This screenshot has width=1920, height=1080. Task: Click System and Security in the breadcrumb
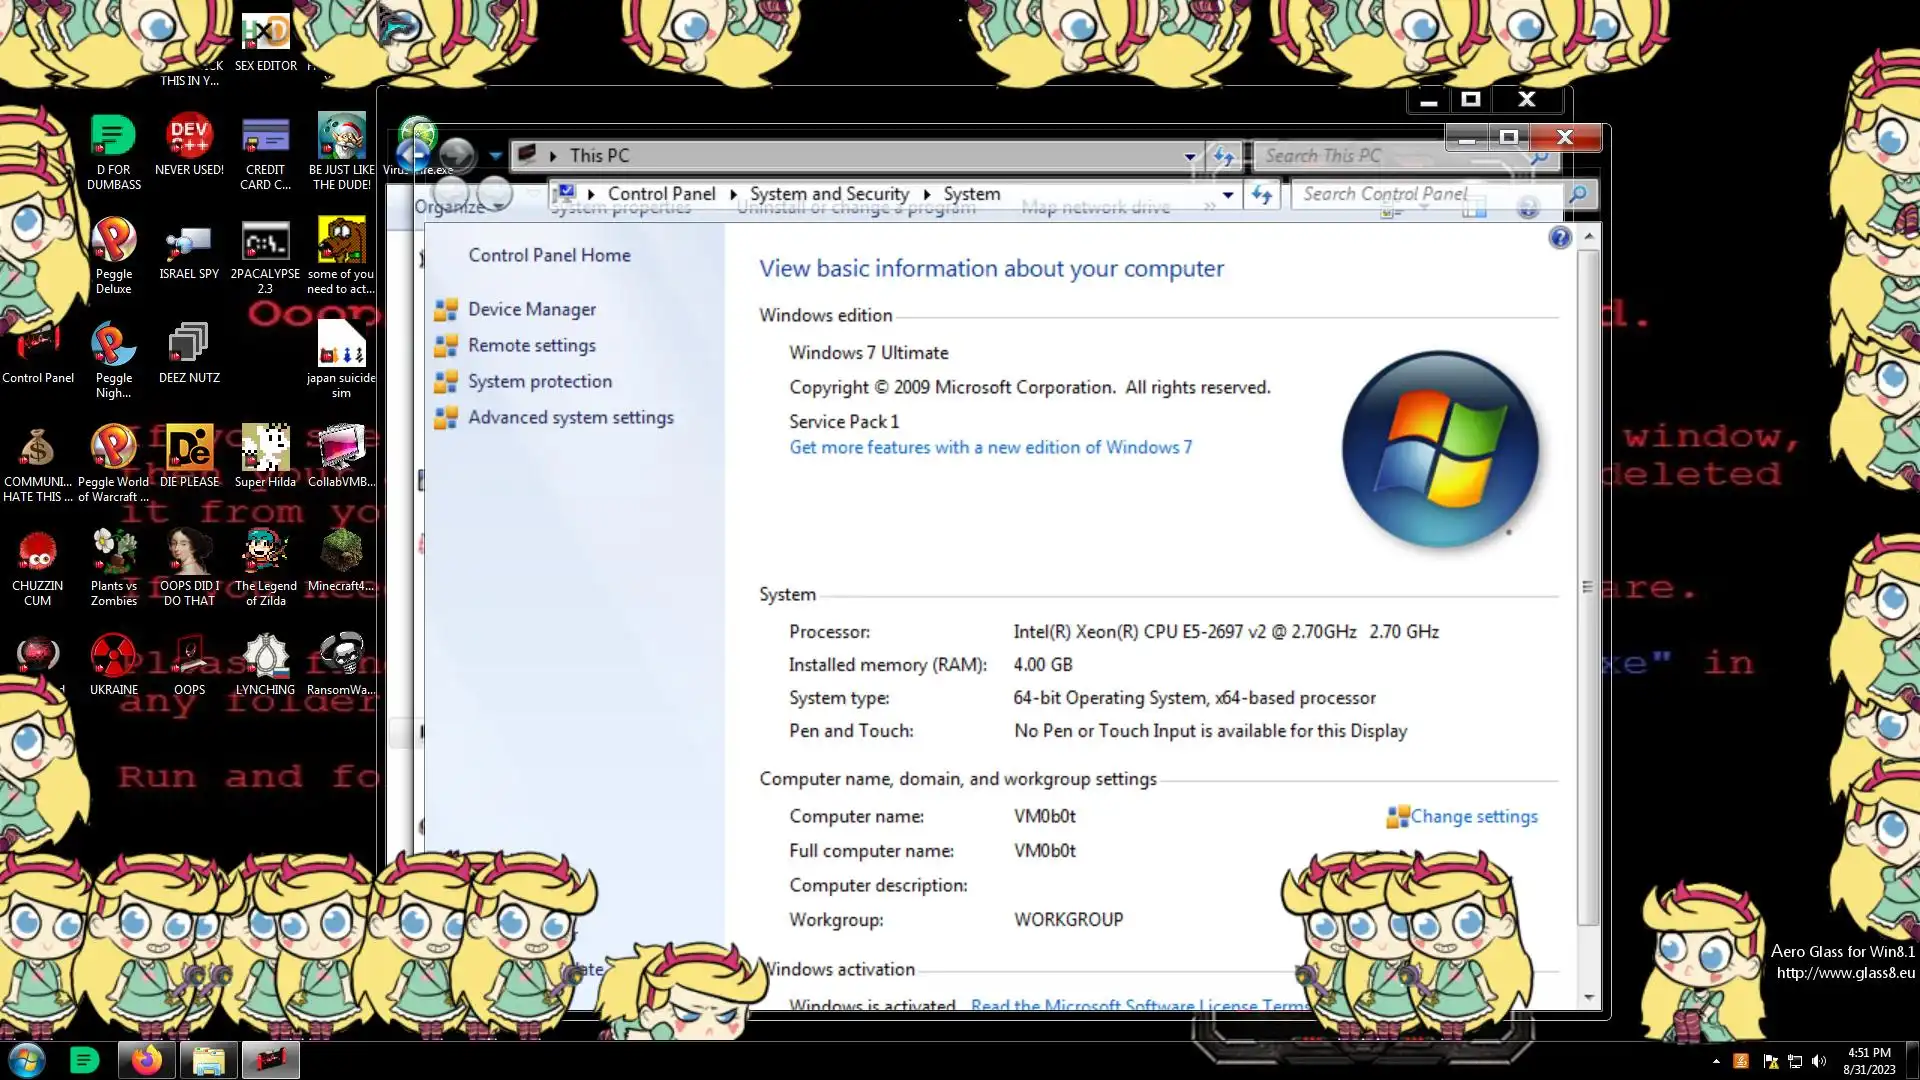tap(829, 194)
